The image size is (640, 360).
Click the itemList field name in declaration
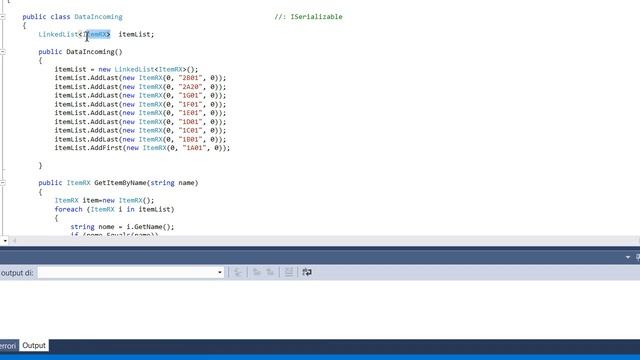[134, 34]
